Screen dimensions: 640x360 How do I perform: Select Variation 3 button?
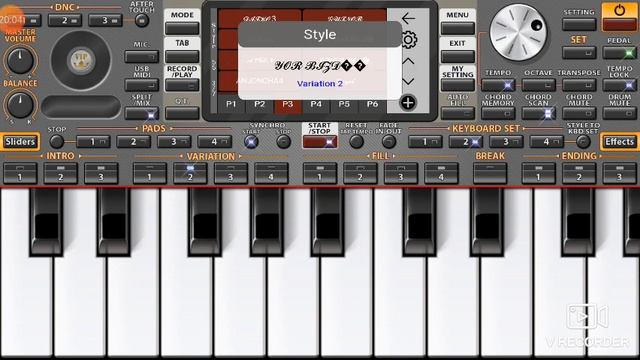pyautogui.click(x=231, y=173)
